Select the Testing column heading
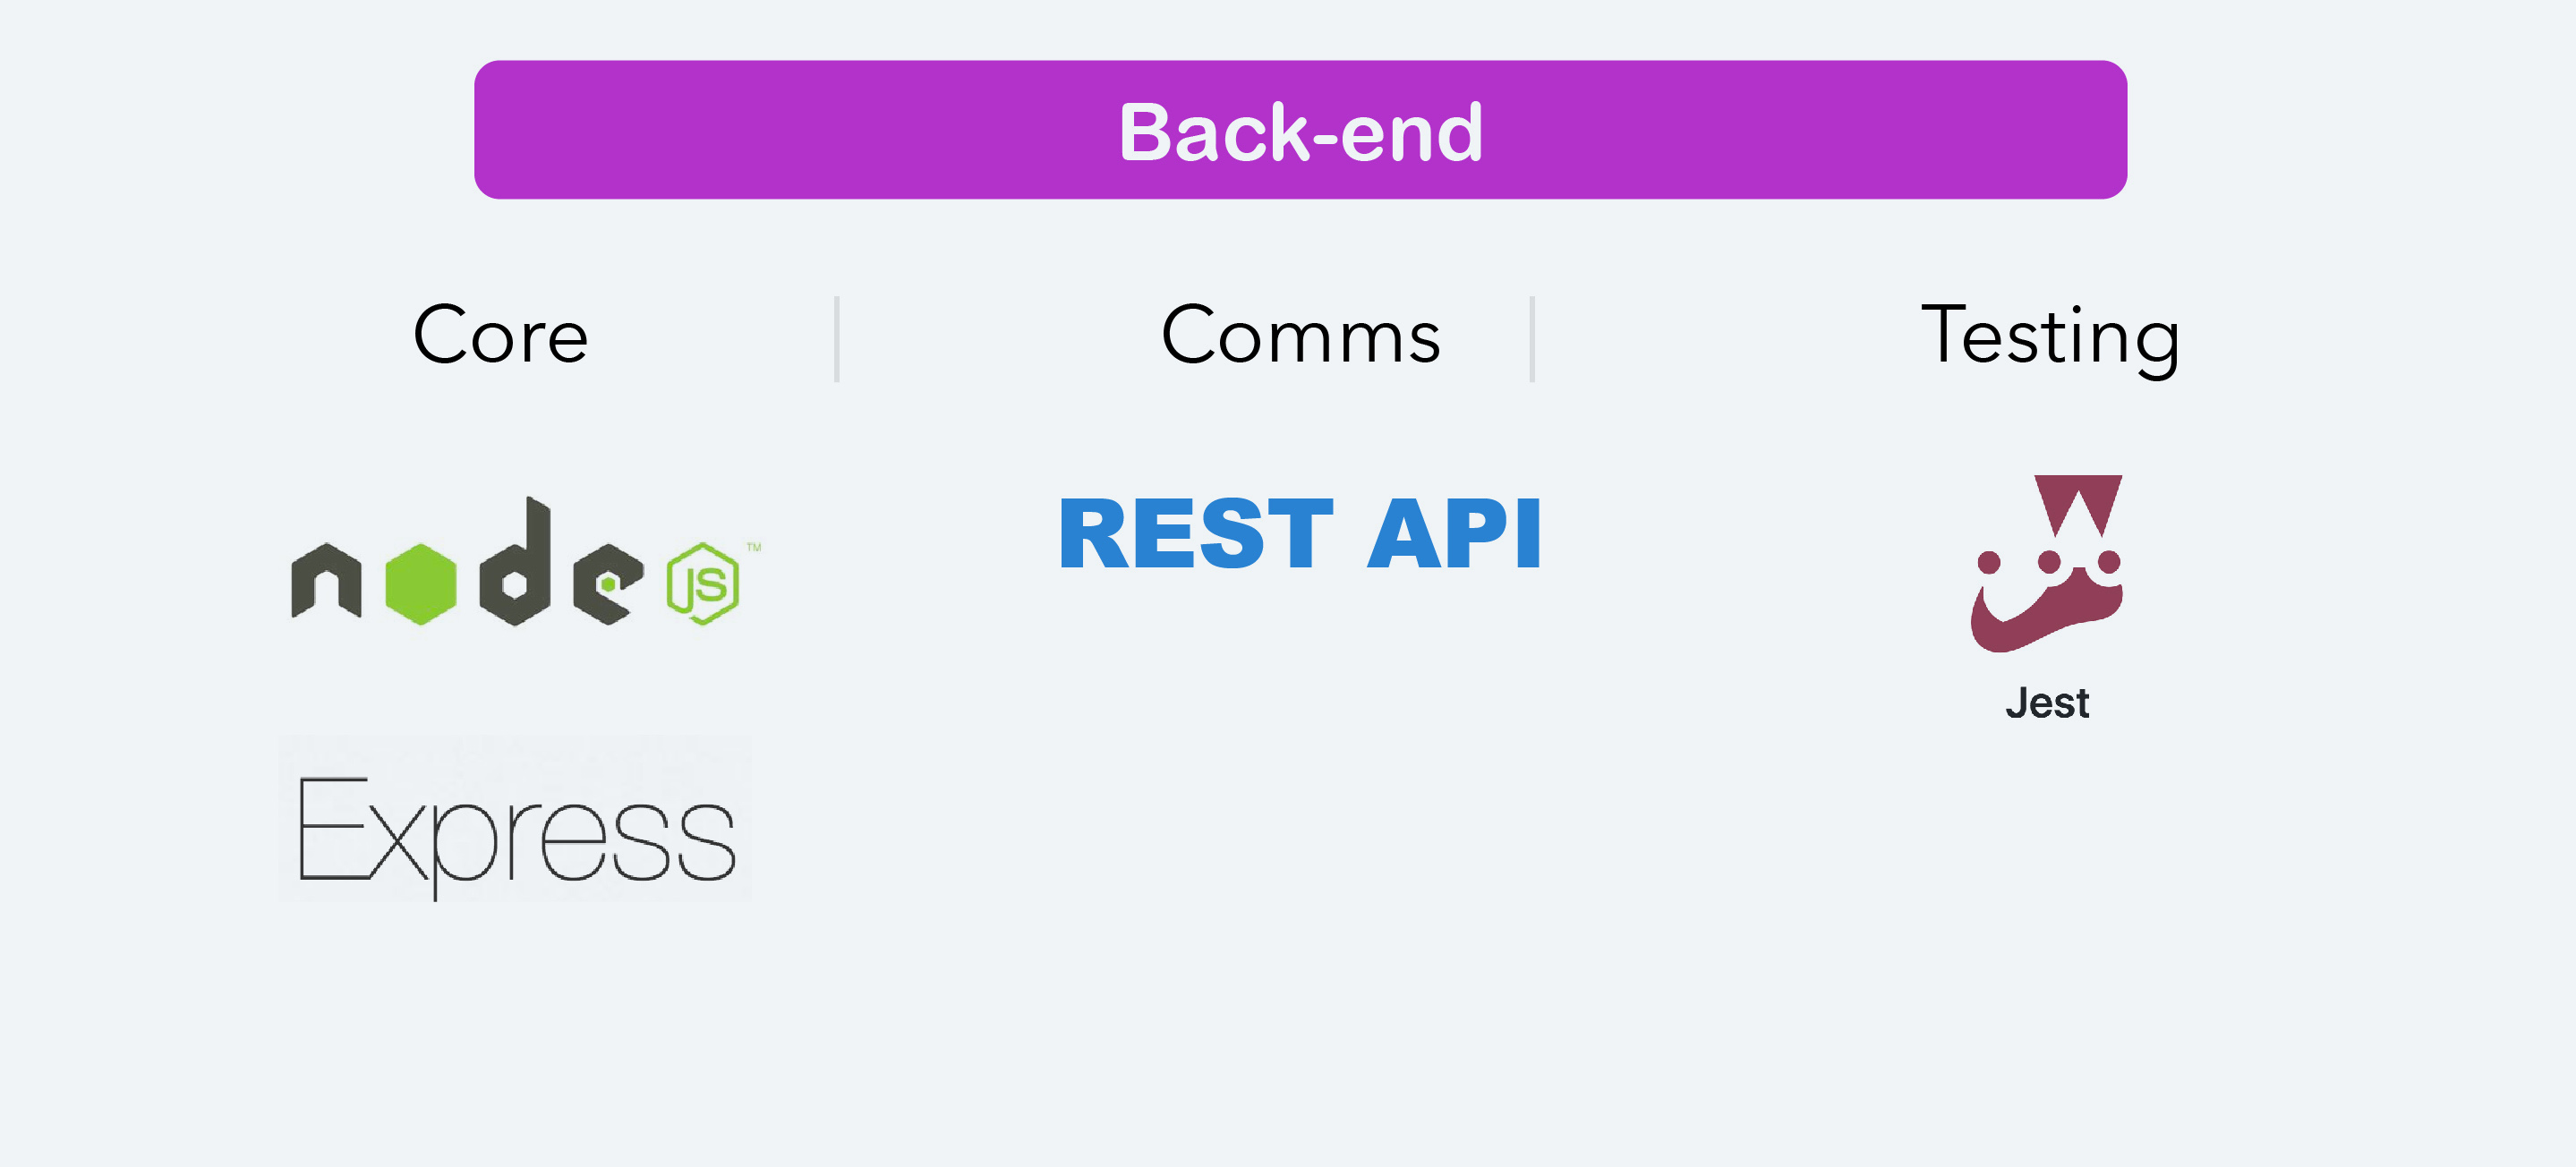This screenshot has height=1167, width=2576. 2050,338
